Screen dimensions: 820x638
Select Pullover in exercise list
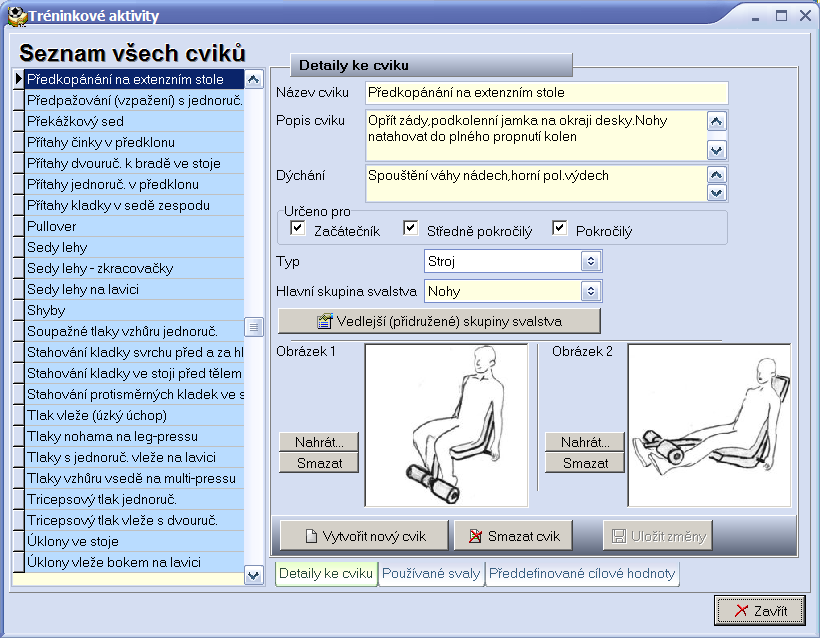[134, 226]
